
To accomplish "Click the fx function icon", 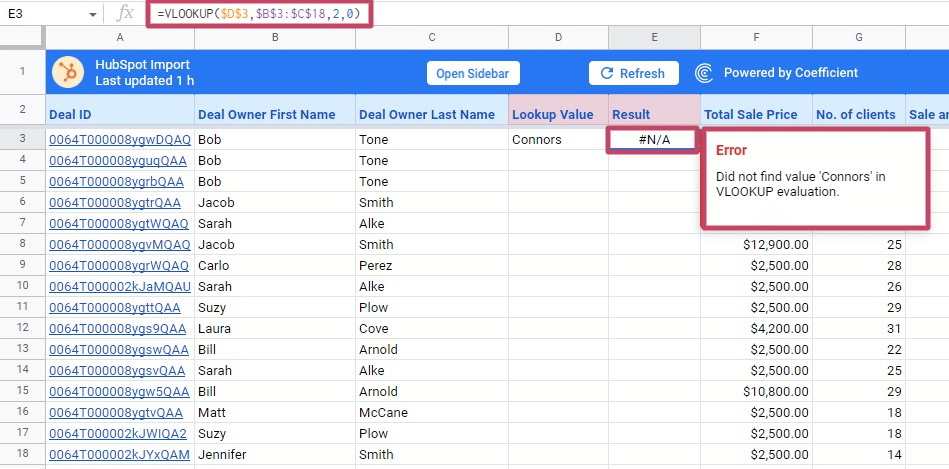I will 125,13.
